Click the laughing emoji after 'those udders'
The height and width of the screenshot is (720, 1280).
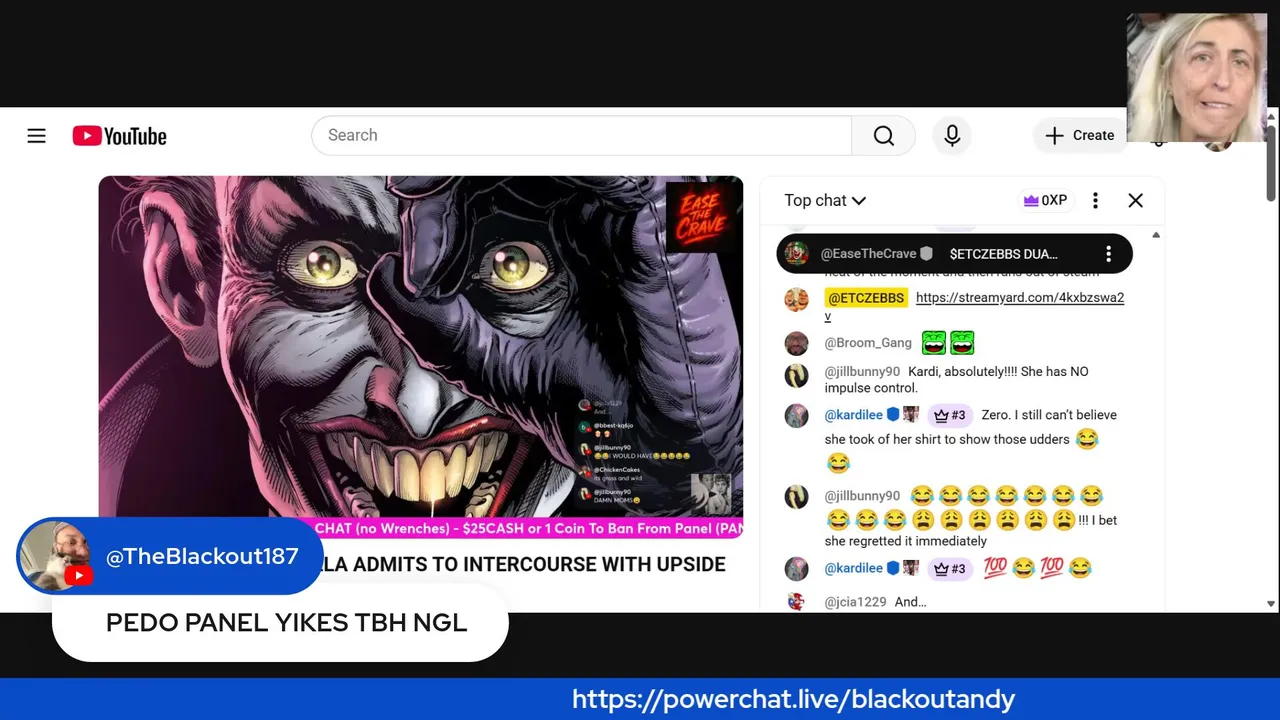pos(1087,440)
